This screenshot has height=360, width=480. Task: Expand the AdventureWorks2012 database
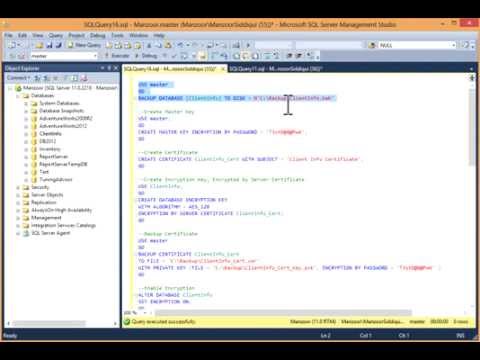click(26, 126)
